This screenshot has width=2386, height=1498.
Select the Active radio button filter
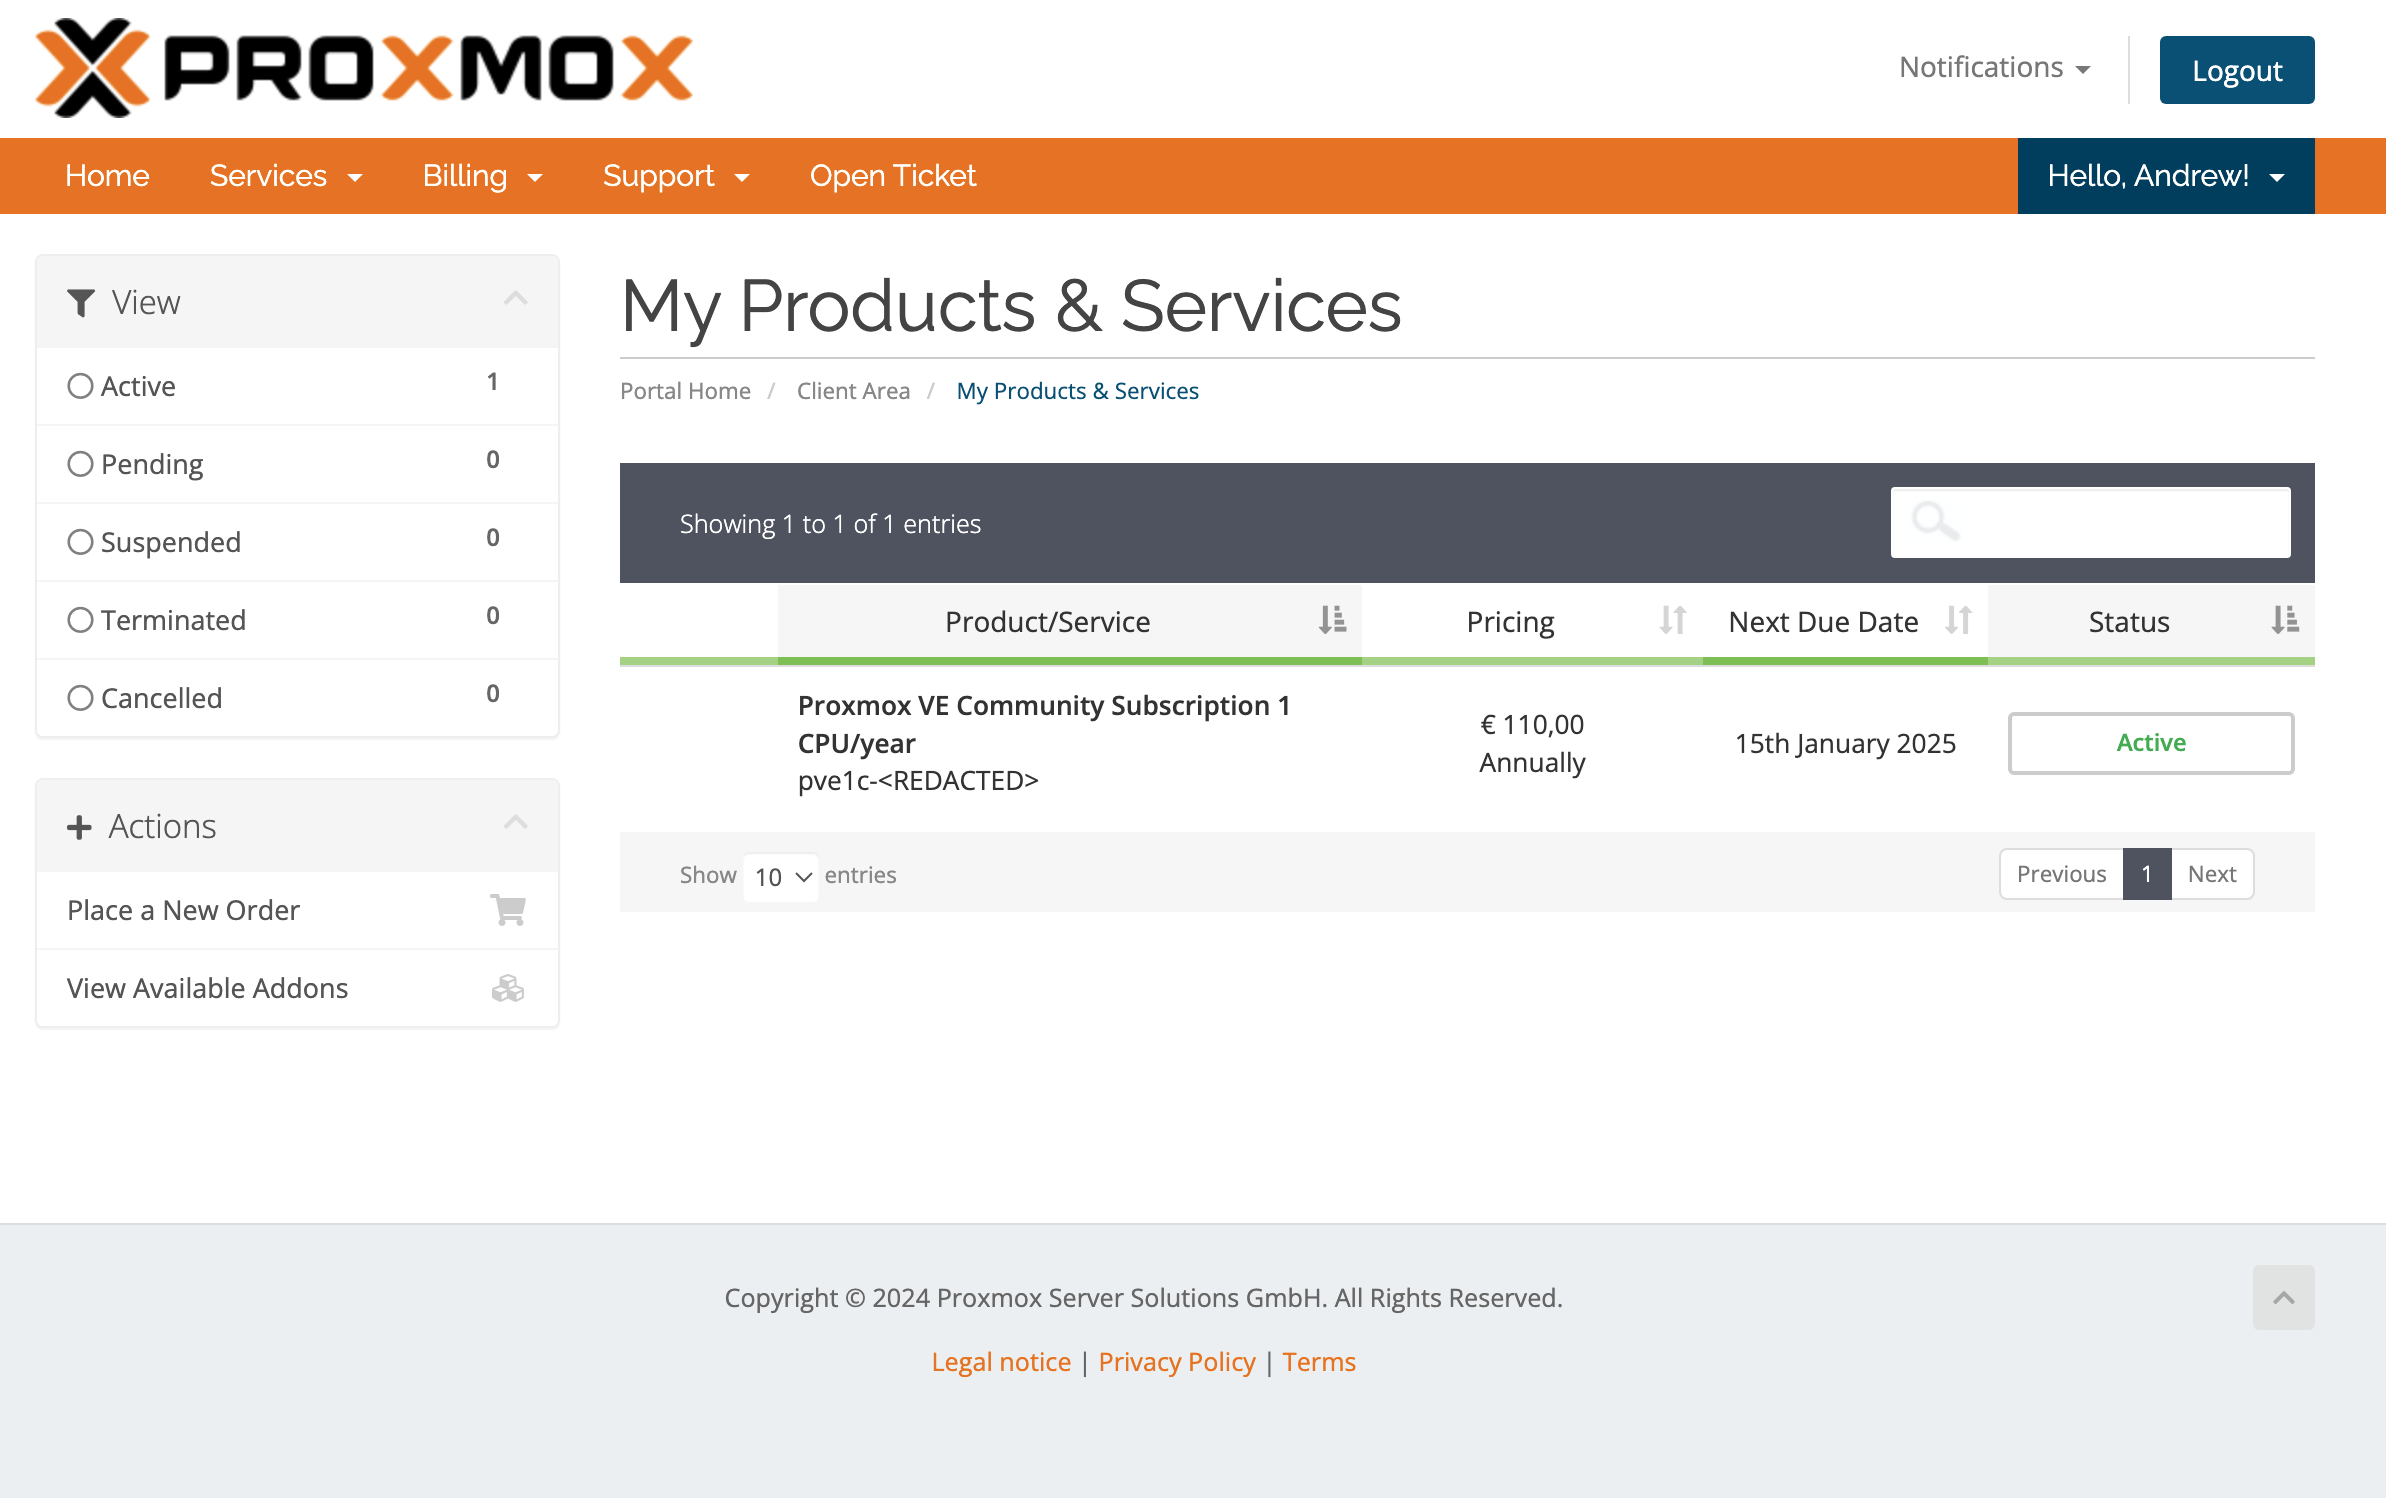click(x=78, y=385)
